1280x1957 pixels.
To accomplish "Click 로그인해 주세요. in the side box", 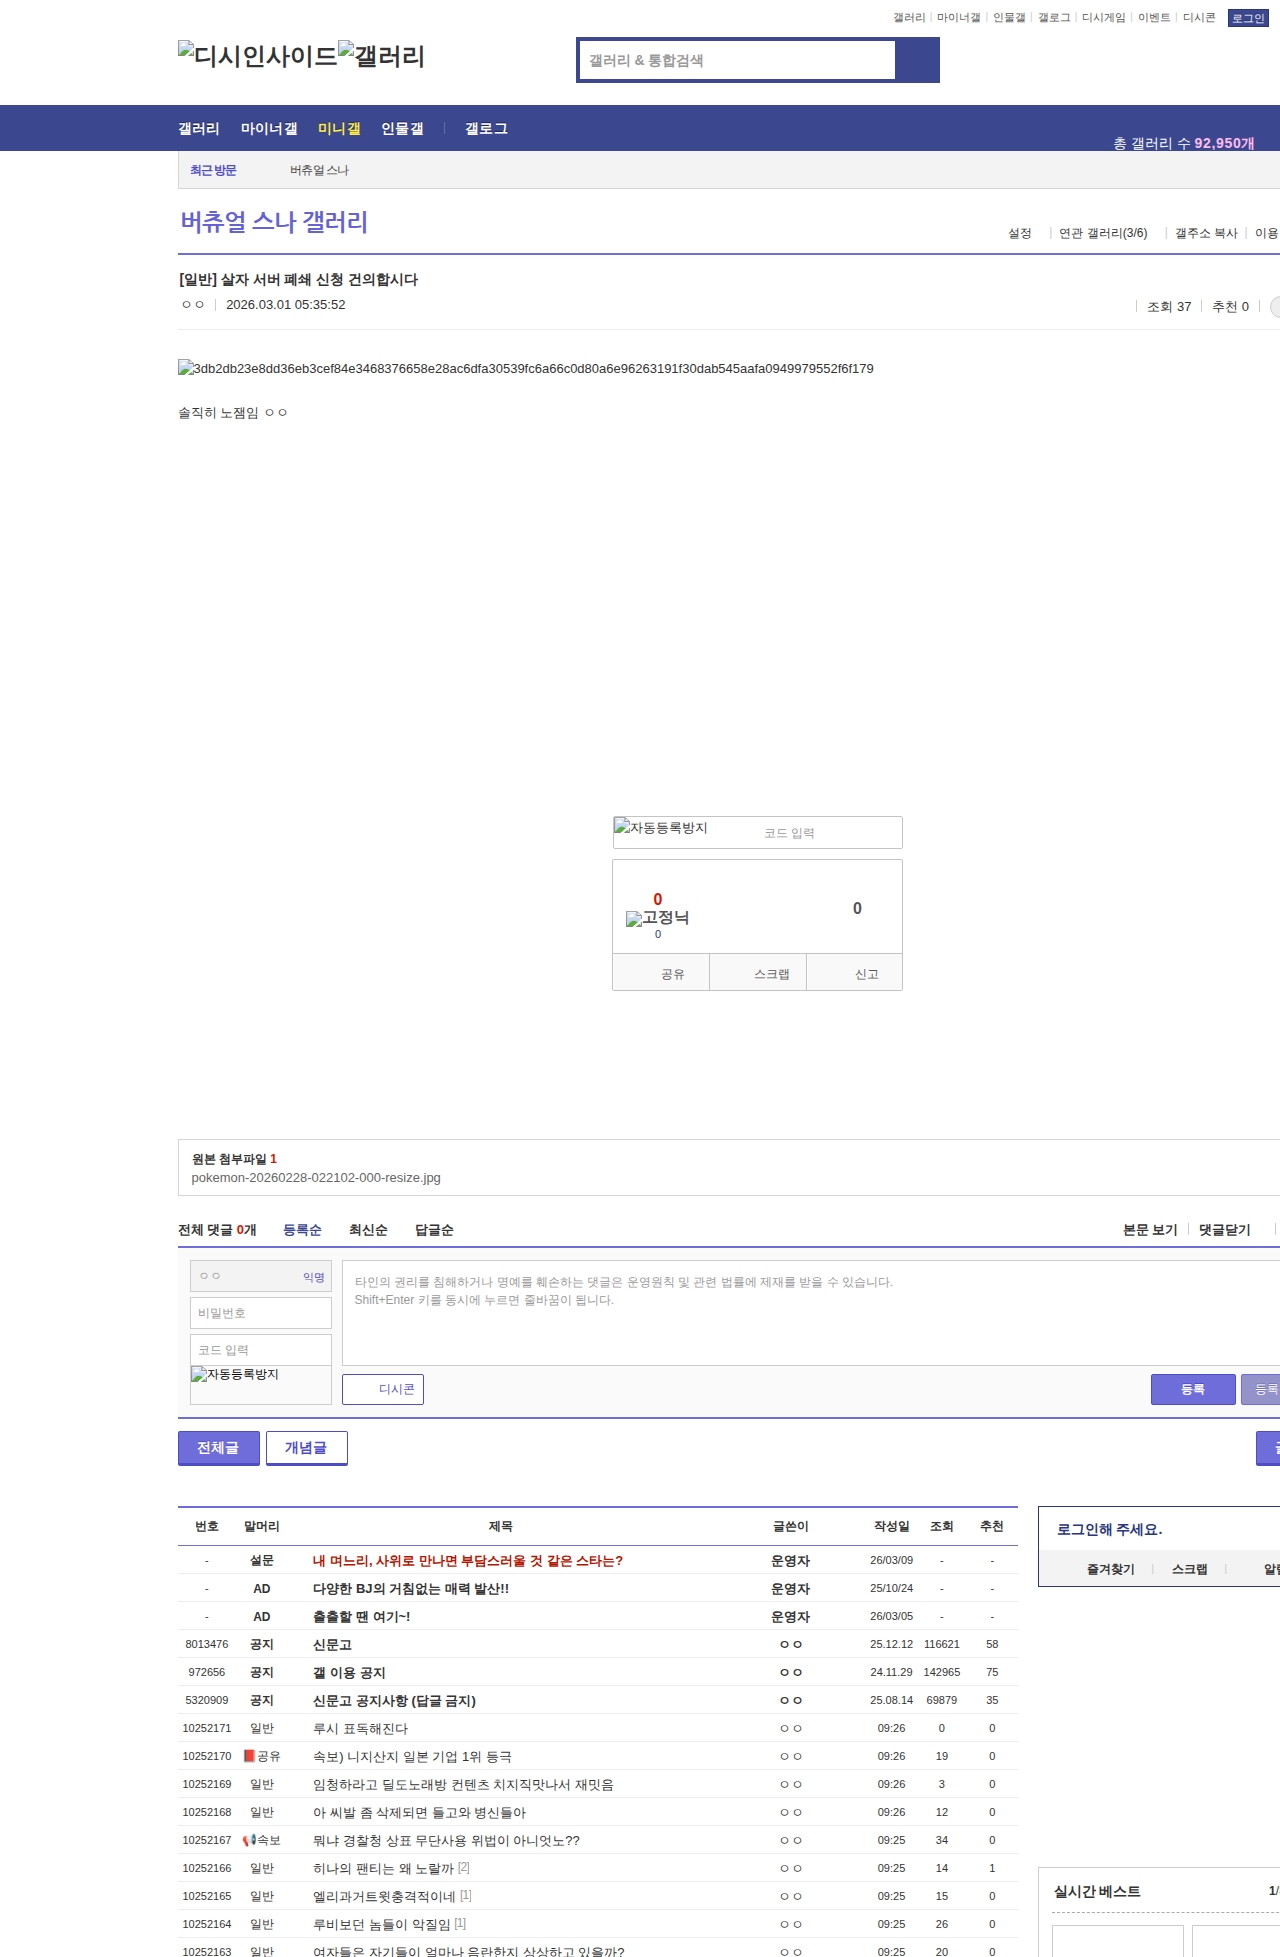I will click(x=1109, y=1529).
